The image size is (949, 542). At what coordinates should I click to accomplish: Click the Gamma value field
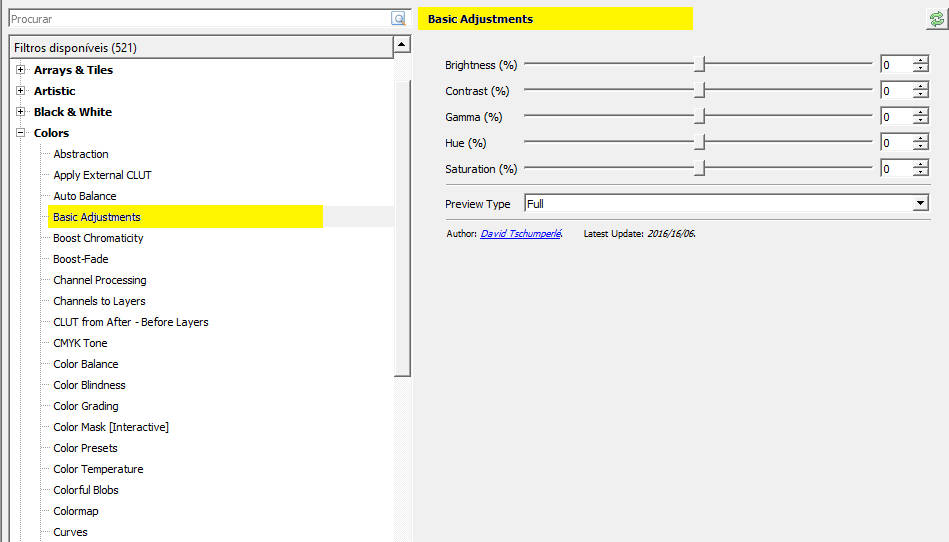tap(897, 117)
